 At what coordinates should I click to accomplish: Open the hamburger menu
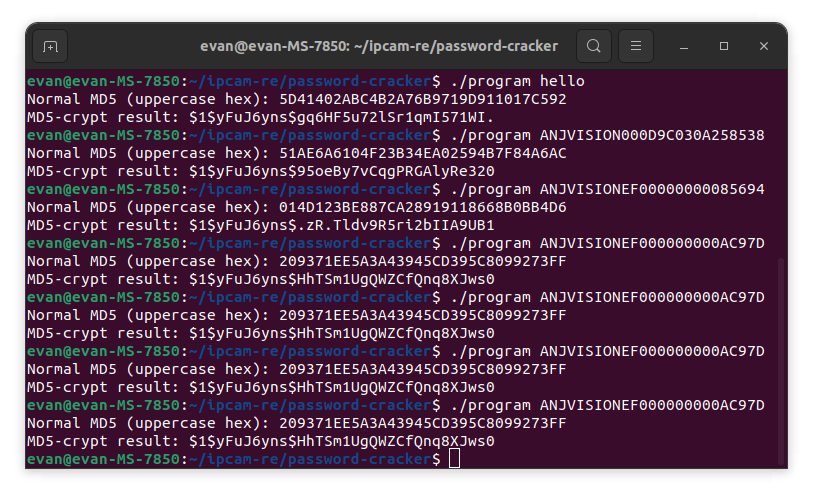(636, 46)
